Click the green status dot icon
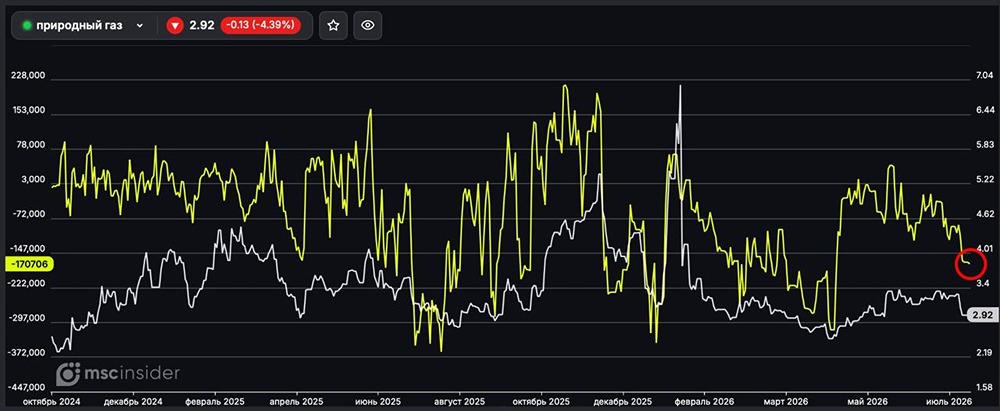1000x411 pixels. coord(27,26)
